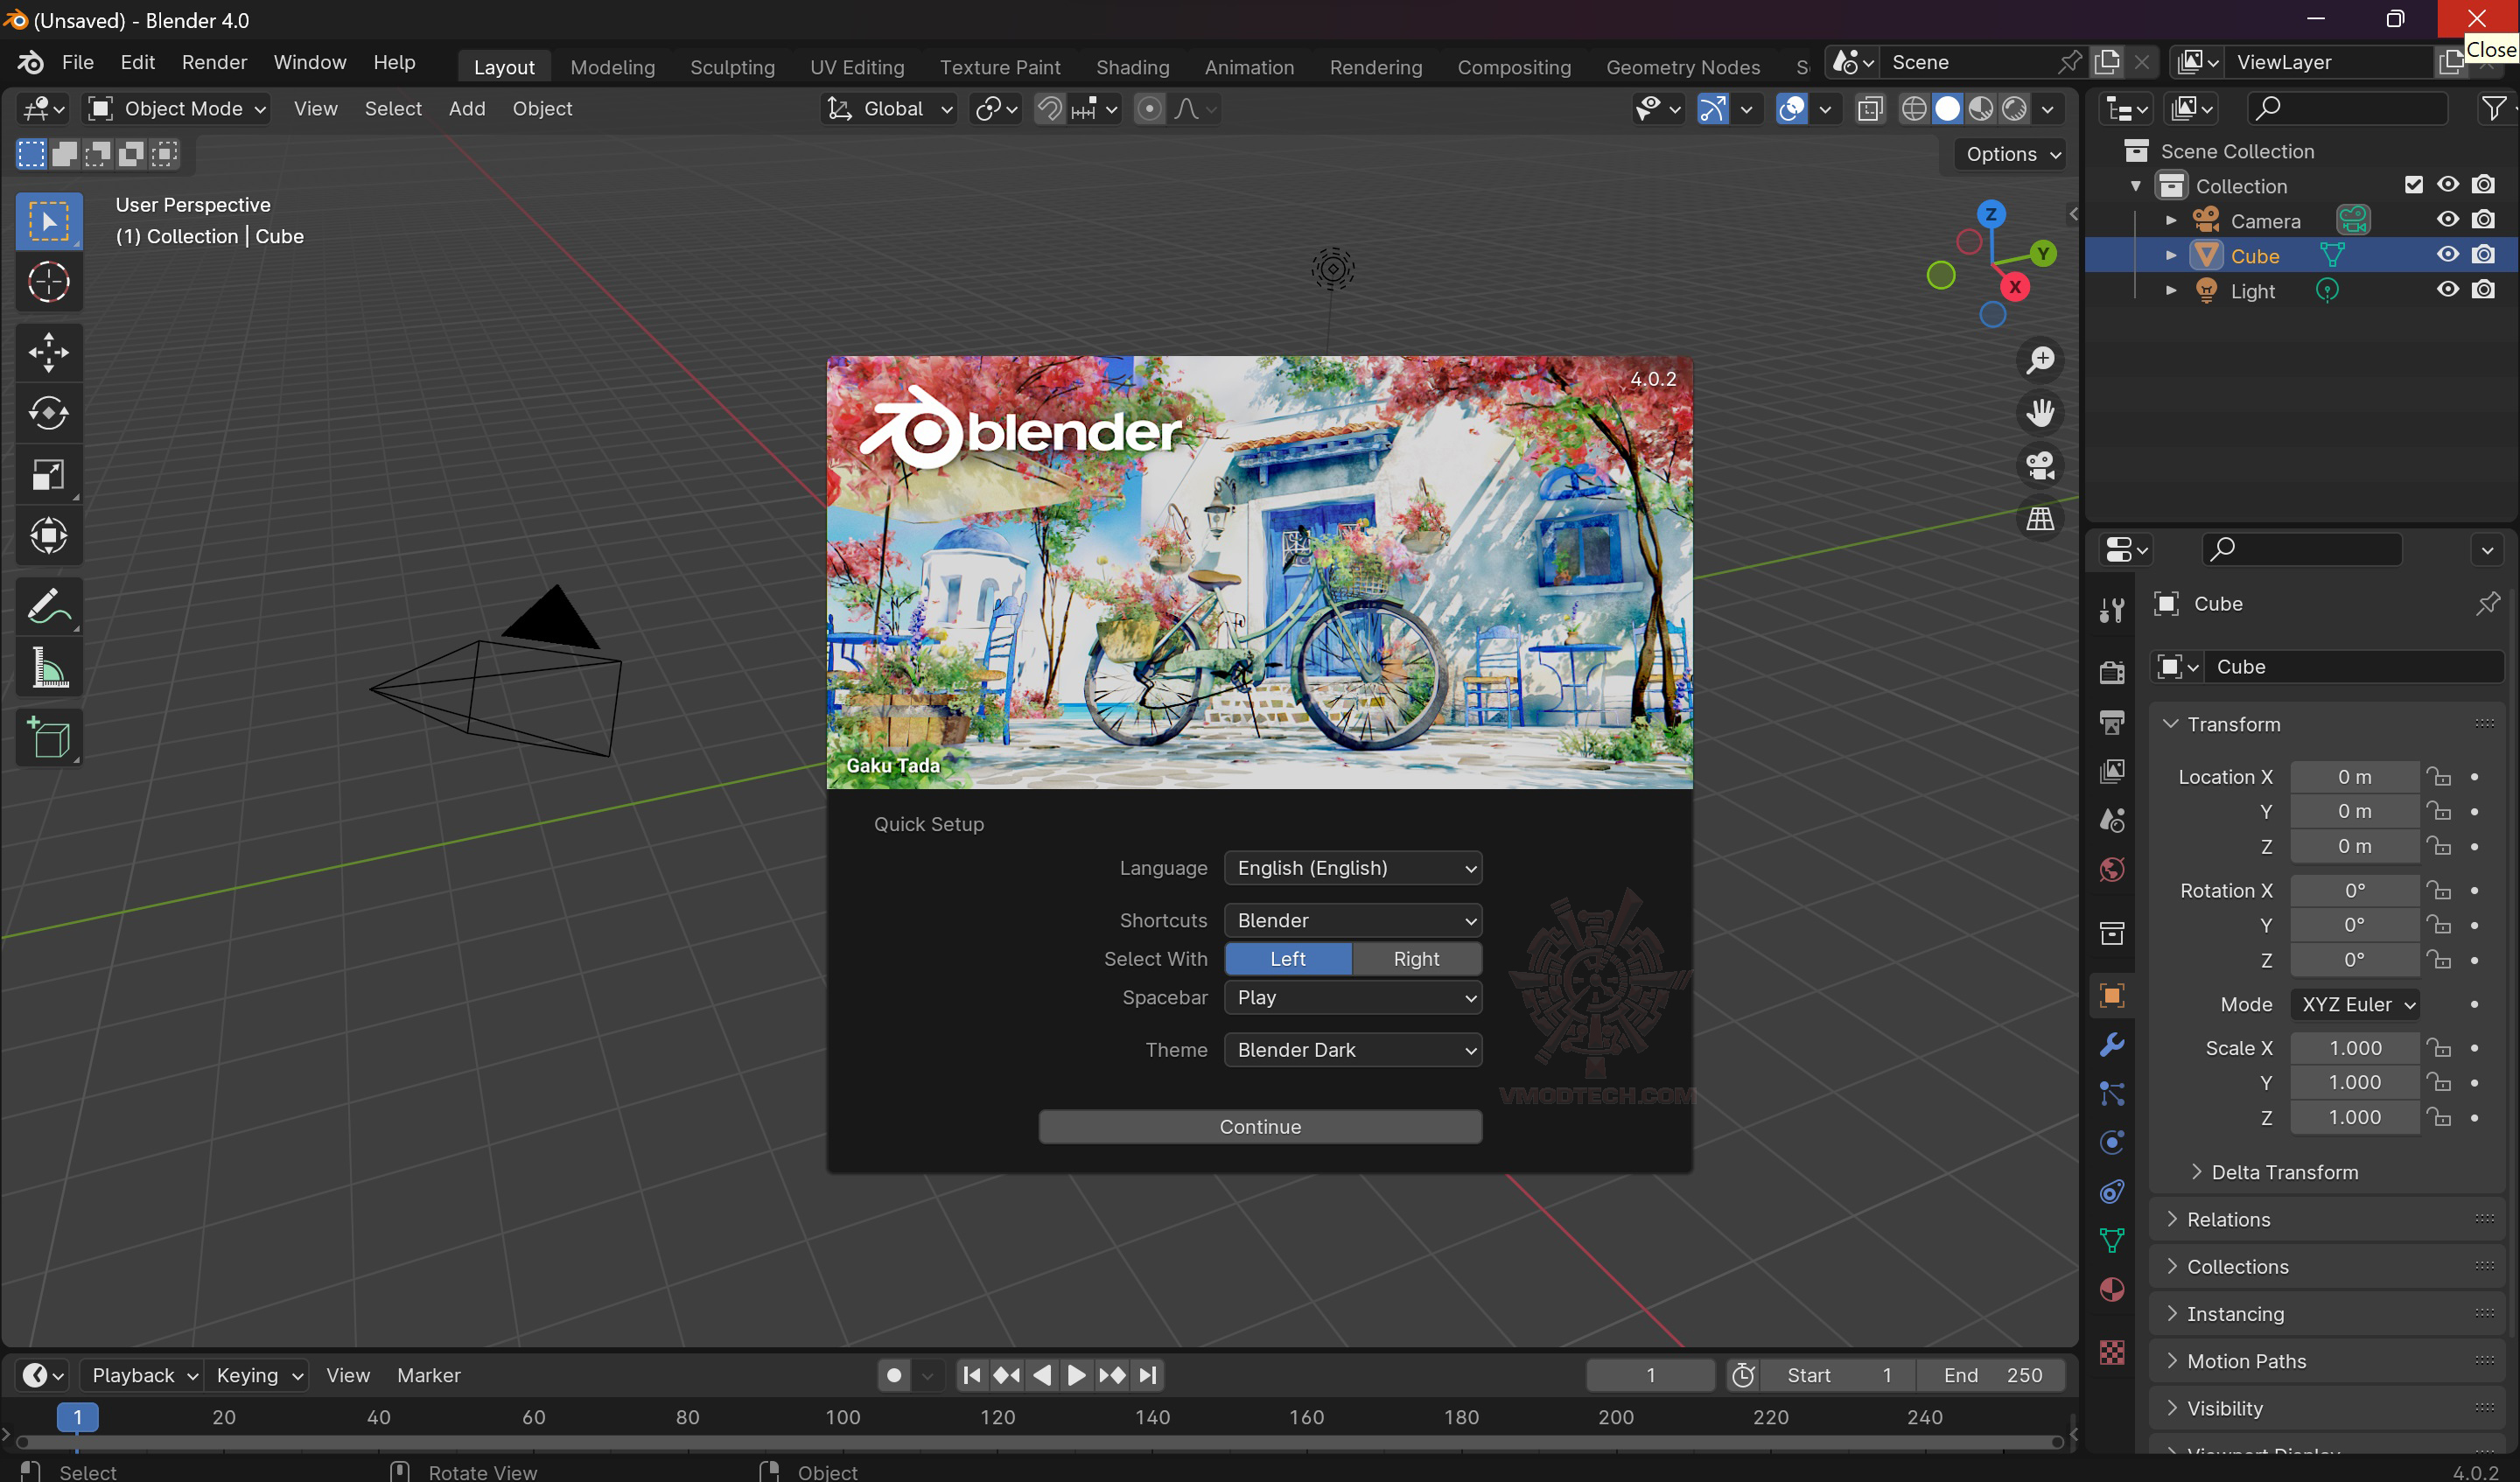2520x1482 pixels.
Task: Open Modifiers wrench tab in properties
Action: 2112,1045
